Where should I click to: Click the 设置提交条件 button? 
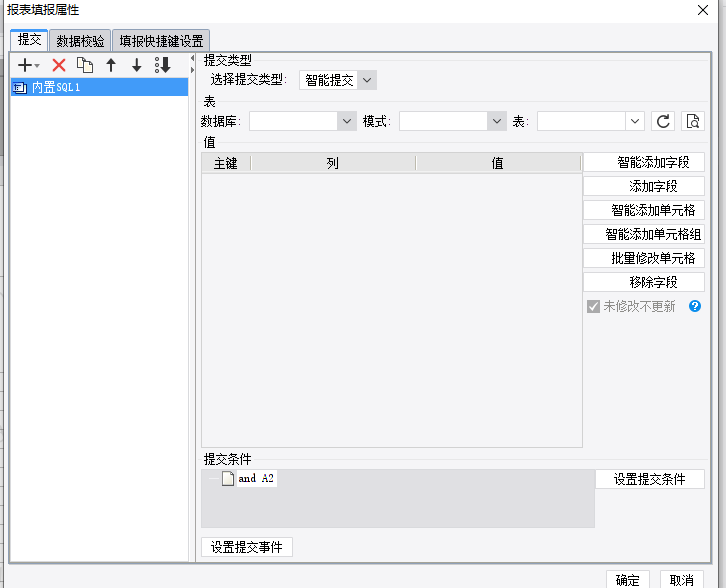[650, 479]
